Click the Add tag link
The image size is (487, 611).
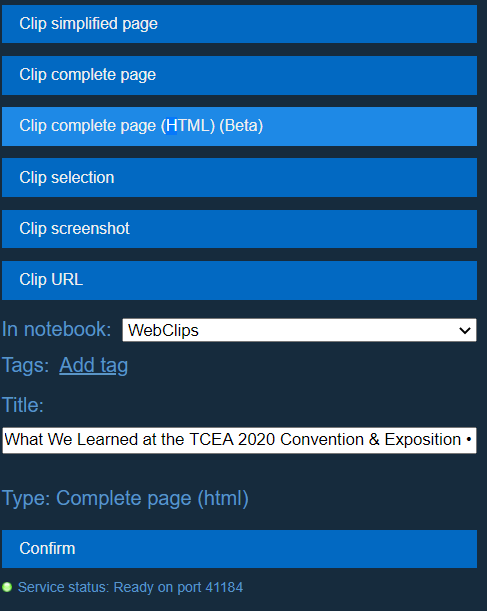coord(94,366)
